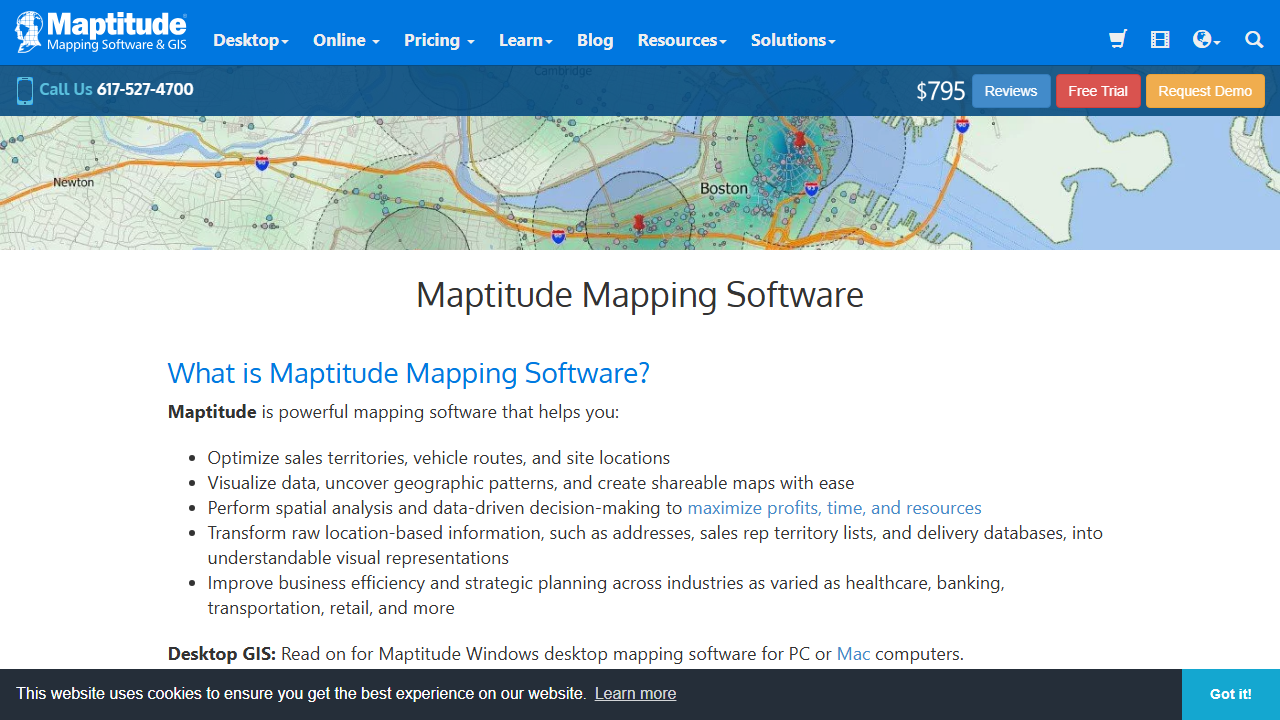Viewport: 1280px width, 720px height.
Task: Click the Newton label on map
Action: pyautogui.click(x=74, y=182)
